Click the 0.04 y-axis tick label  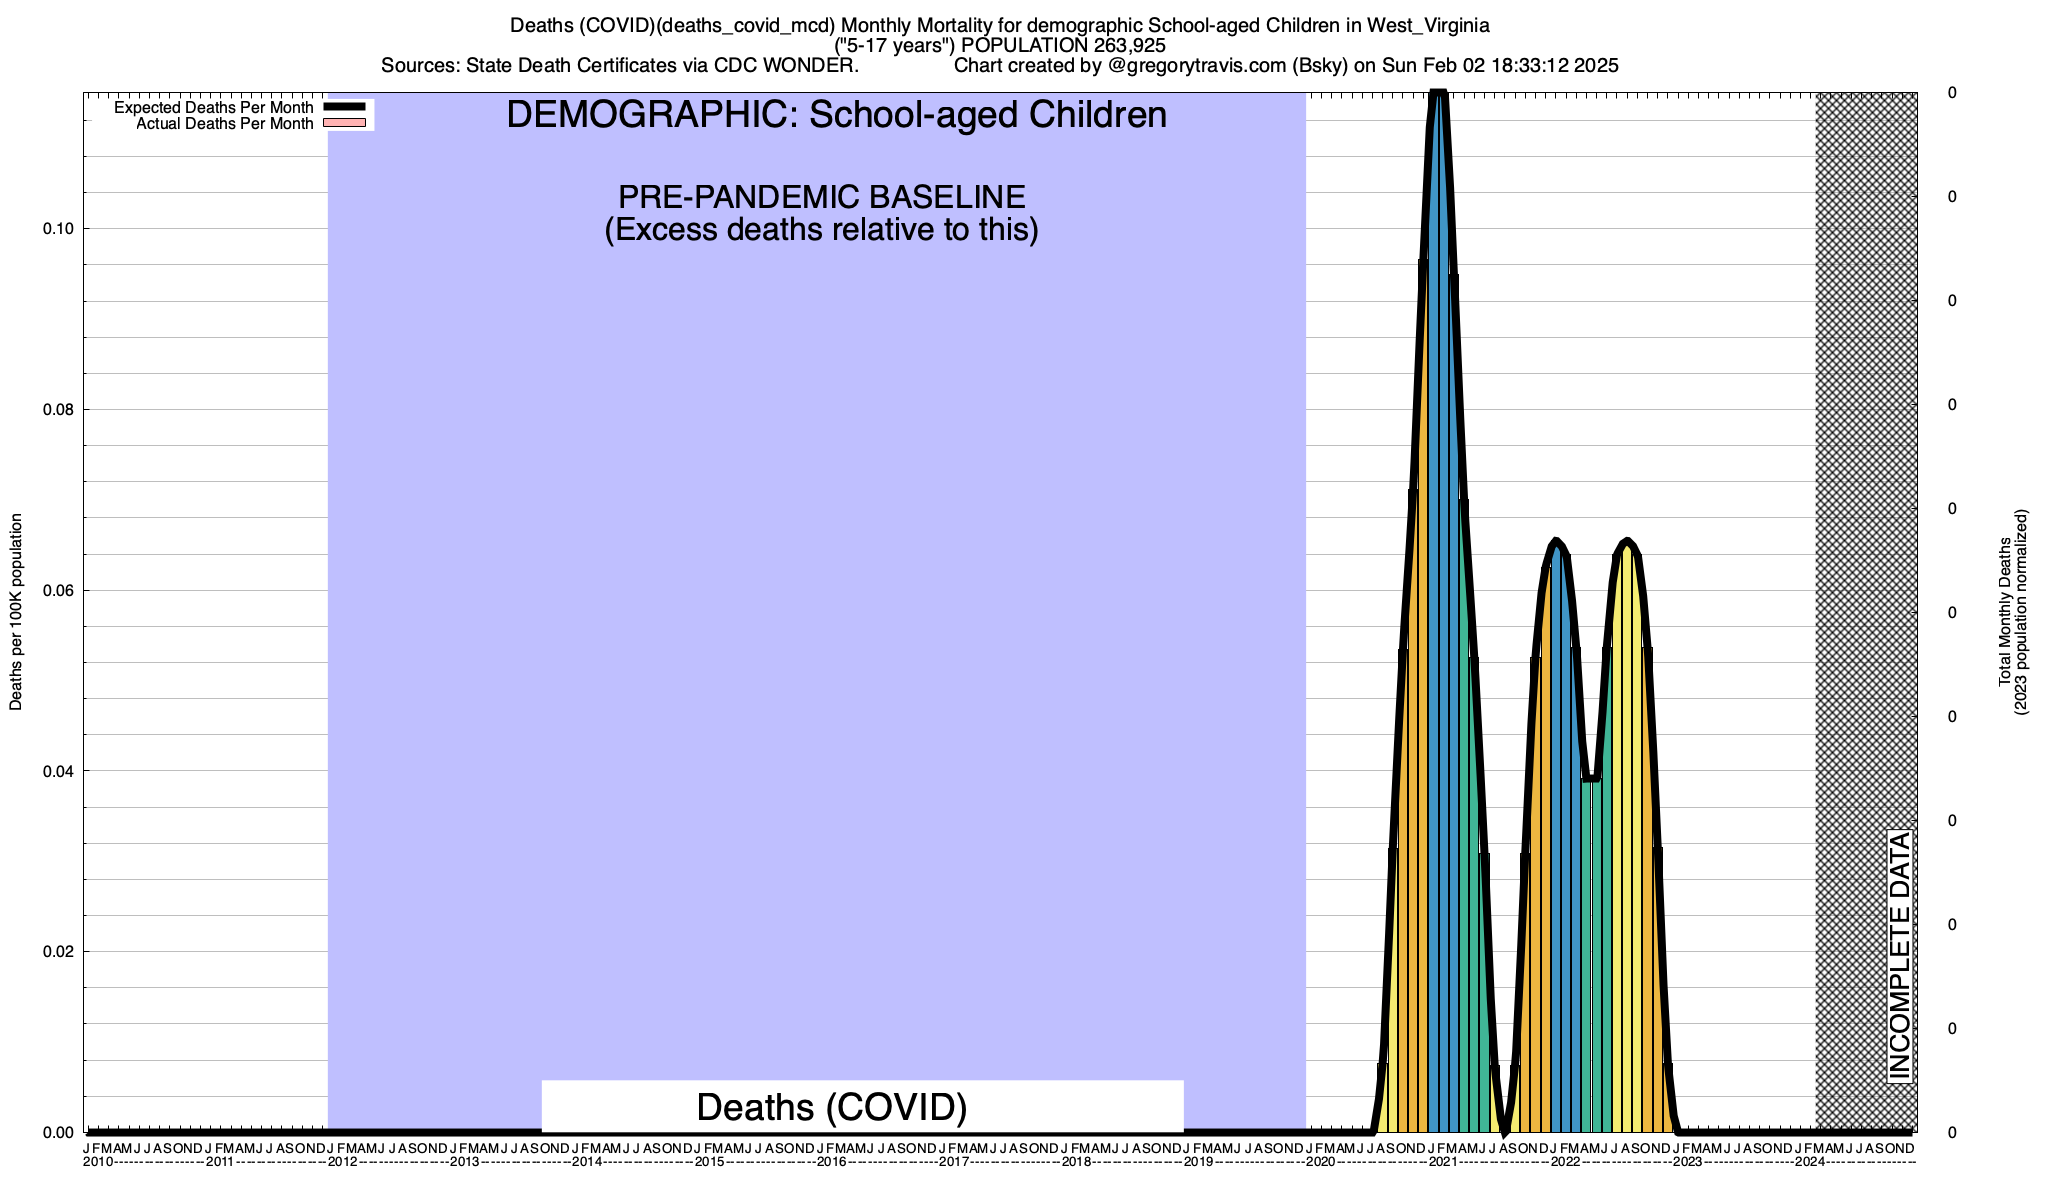[57, 771]
